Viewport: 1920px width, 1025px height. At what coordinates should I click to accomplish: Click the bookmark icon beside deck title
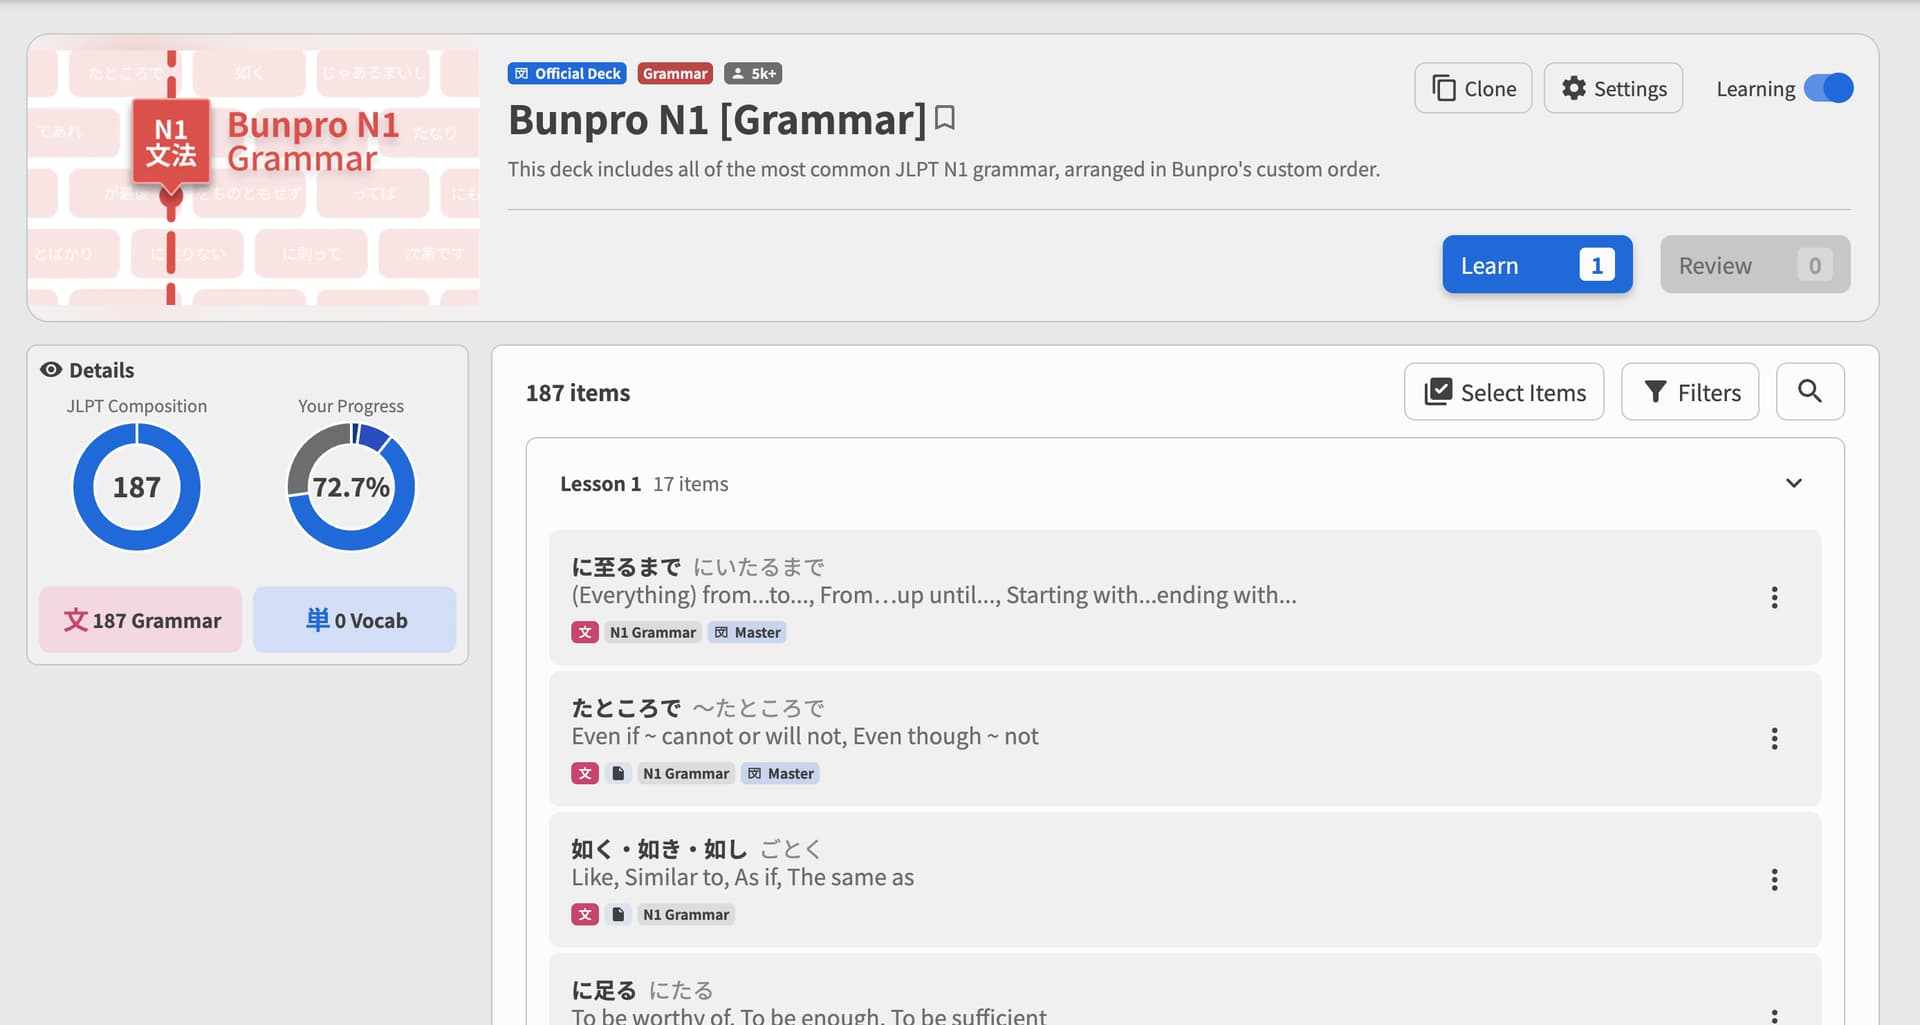pyautogui.click(x=945, y=119)
